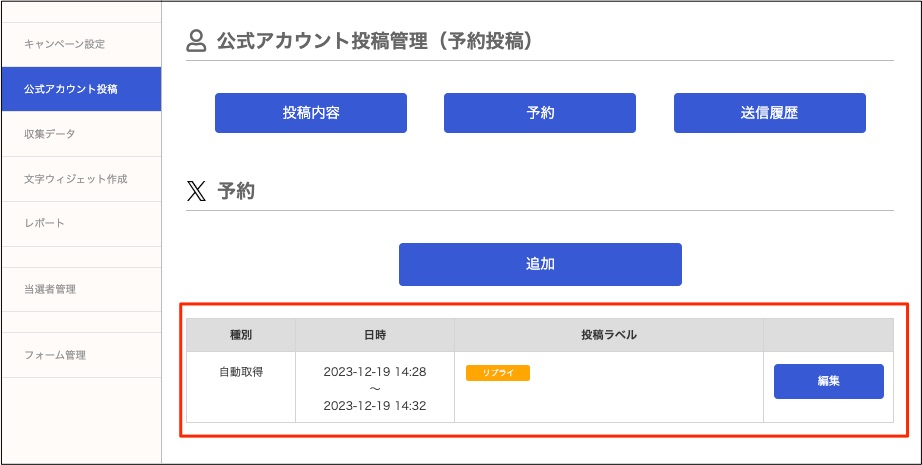Viewport: 922px width, 465px height.
Task: Click the person icon beside the page title
Action: point(196,41)
